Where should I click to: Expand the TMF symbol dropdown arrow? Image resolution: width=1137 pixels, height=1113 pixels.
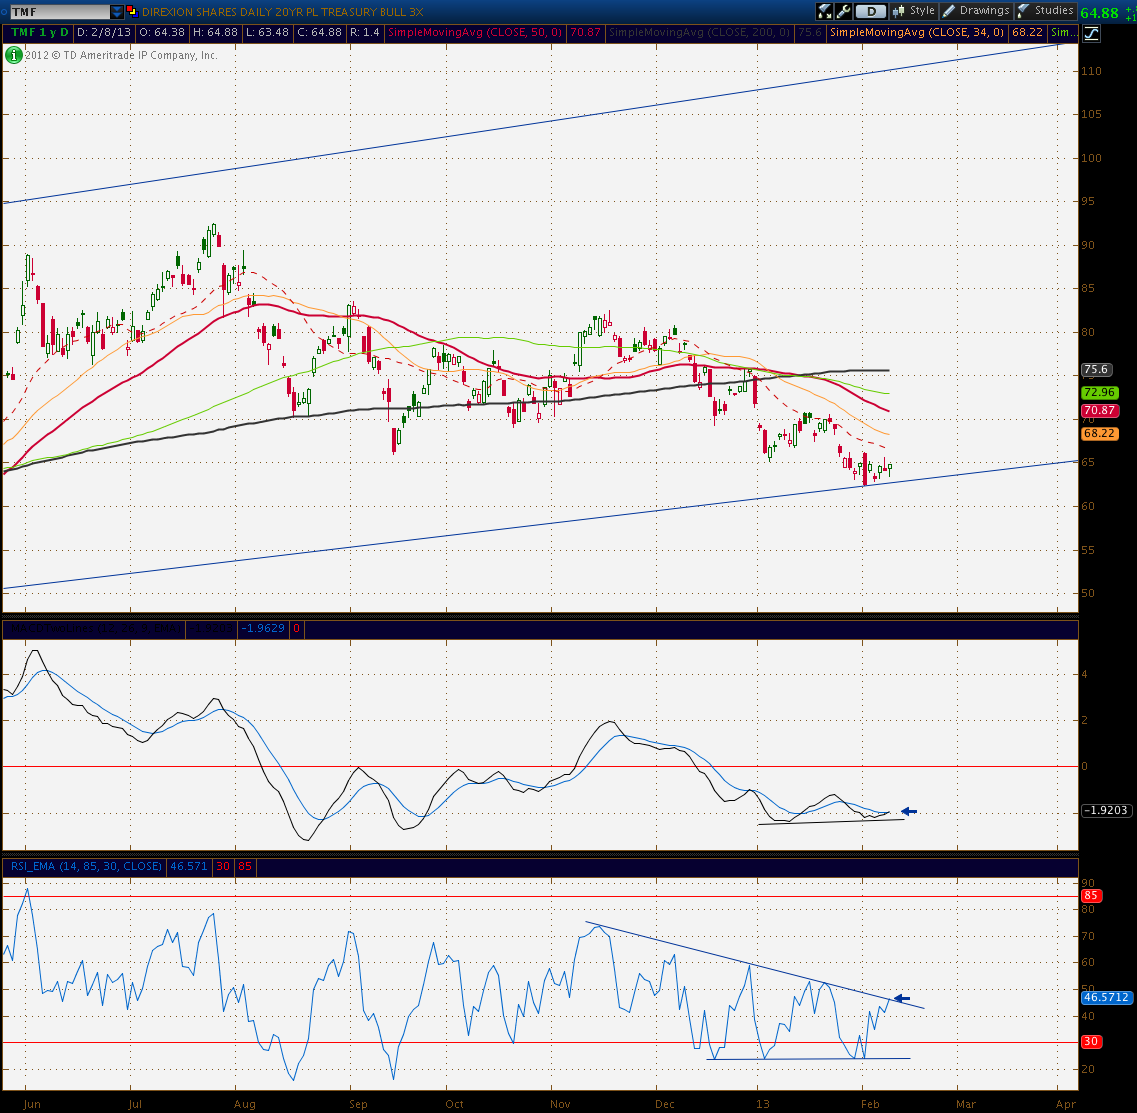(x=117, y=12)
